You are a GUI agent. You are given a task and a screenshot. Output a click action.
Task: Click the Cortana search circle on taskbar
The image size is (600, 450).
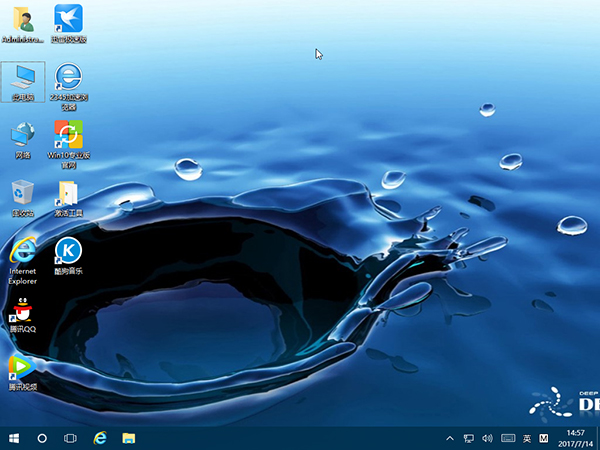pos(43,438)
